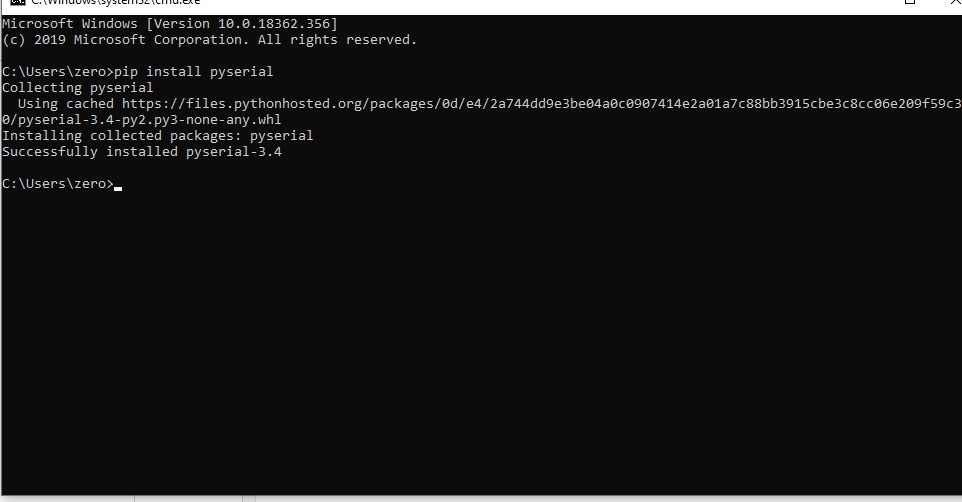Close the command prompt window

click(x=955, y=2)
